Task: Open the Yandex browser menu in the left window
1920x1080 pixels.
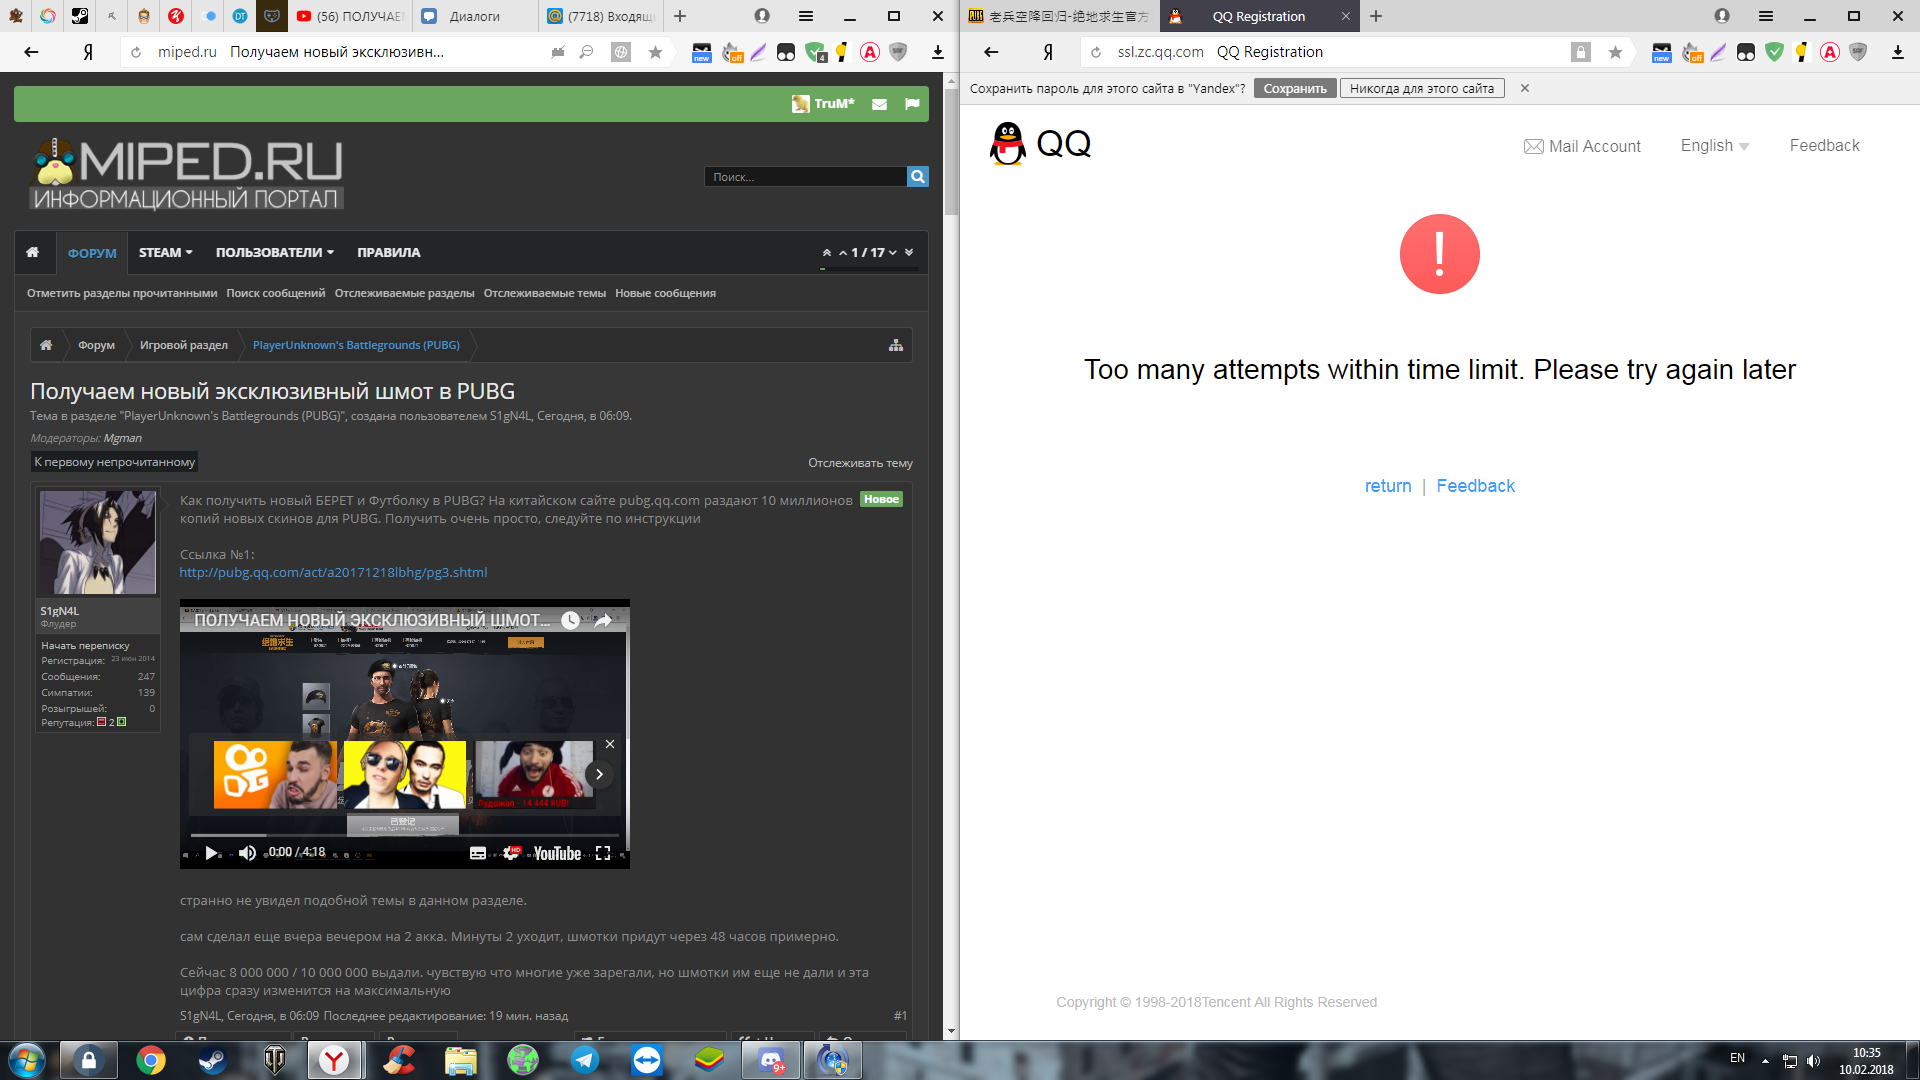Action: coord(806,16)
